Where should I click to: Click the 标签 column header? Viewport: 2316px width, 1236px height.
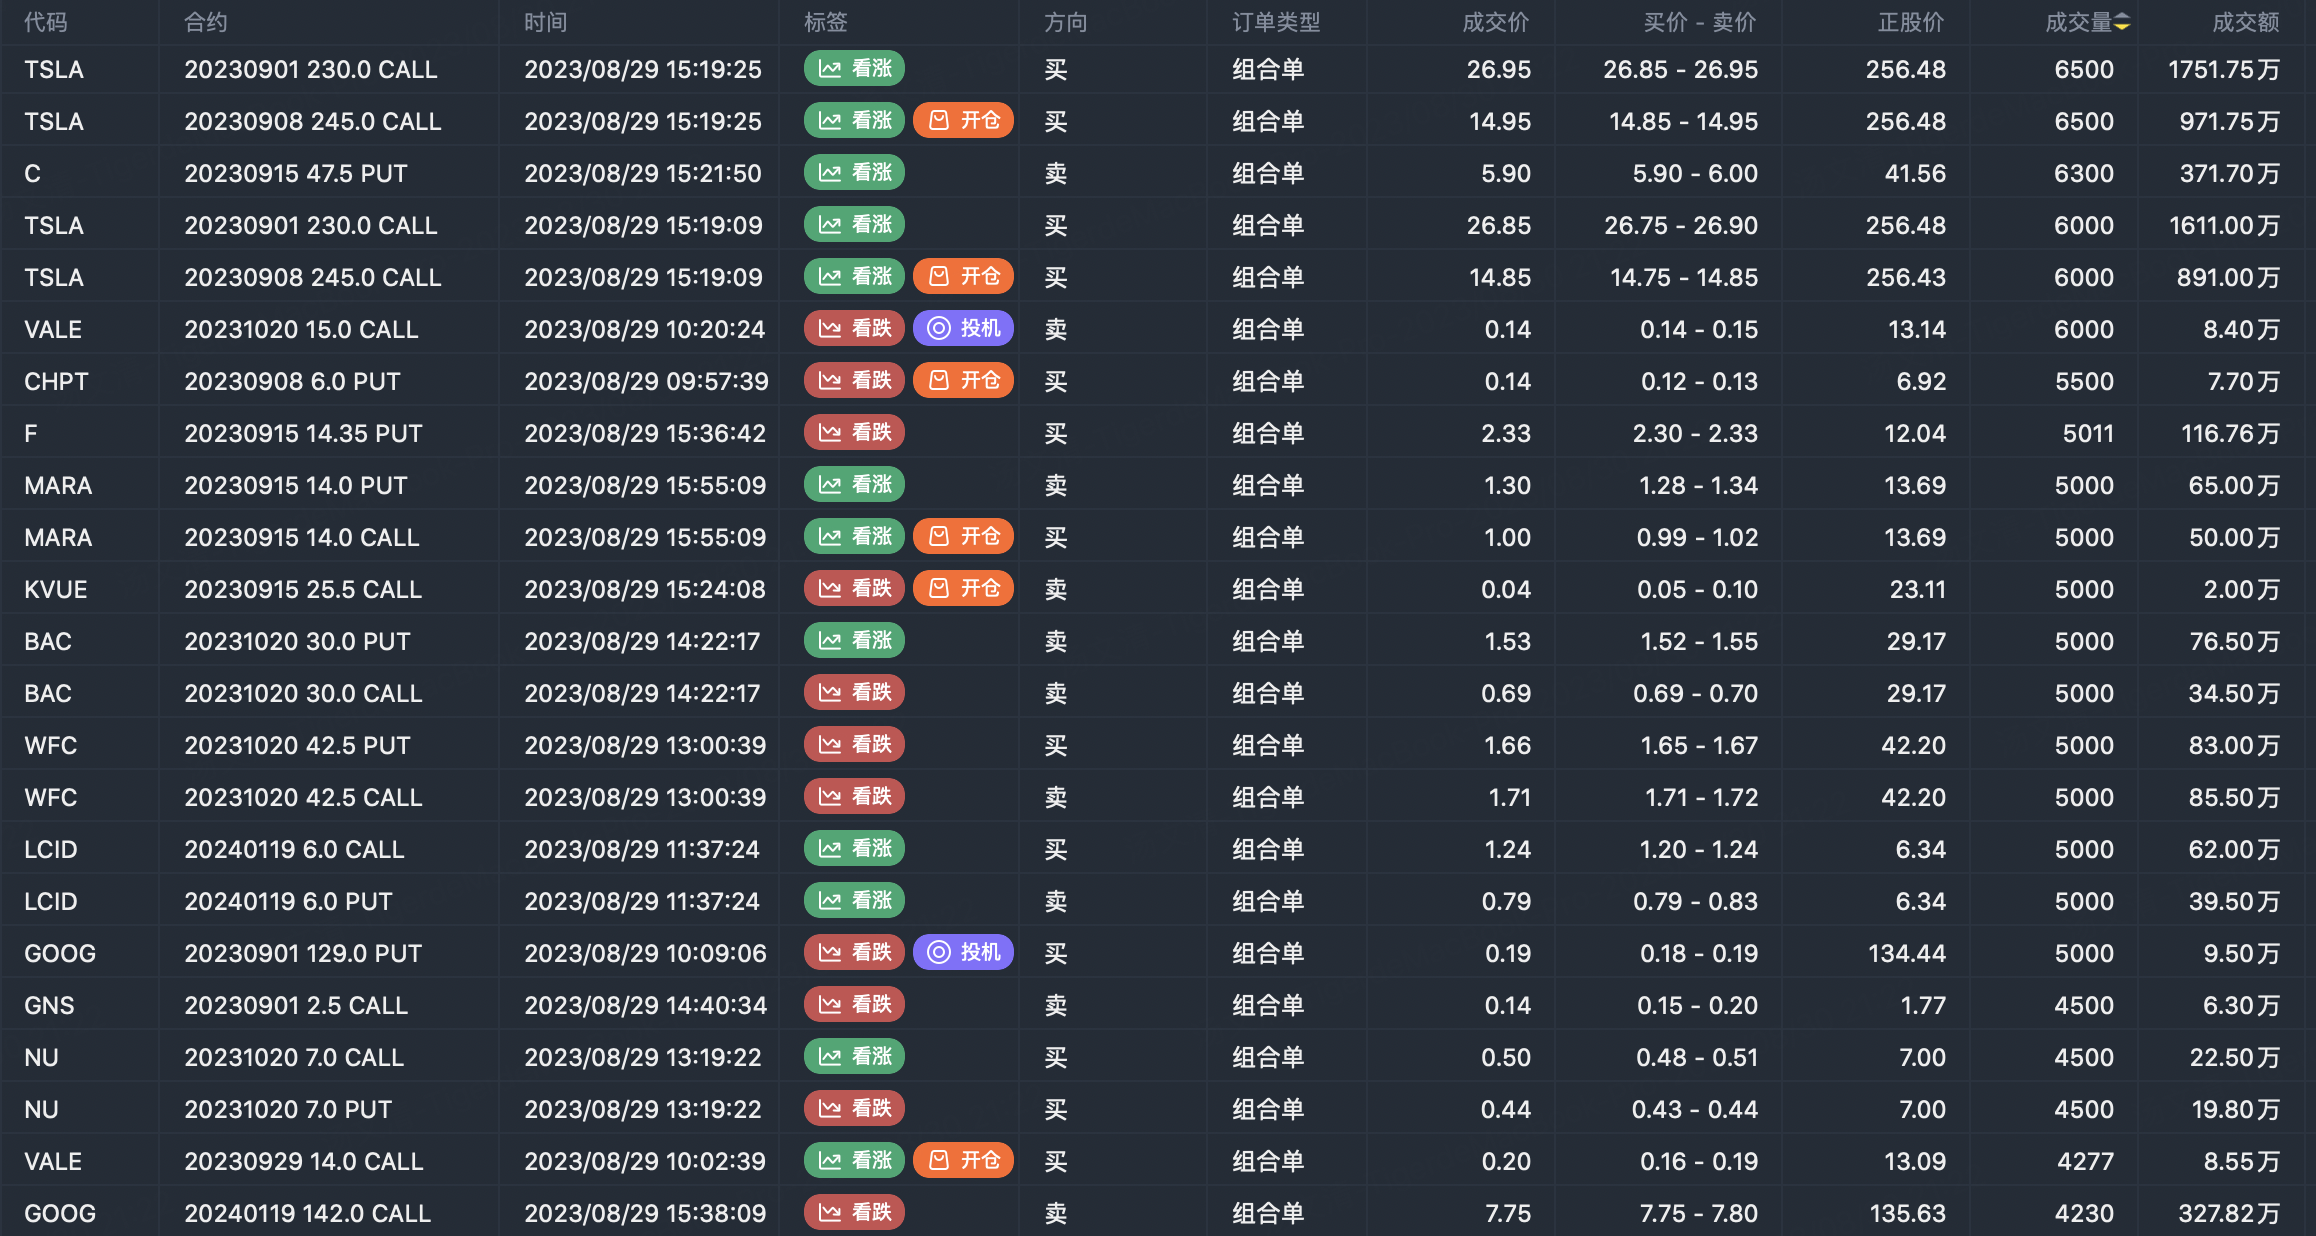(x=826, y=23)
